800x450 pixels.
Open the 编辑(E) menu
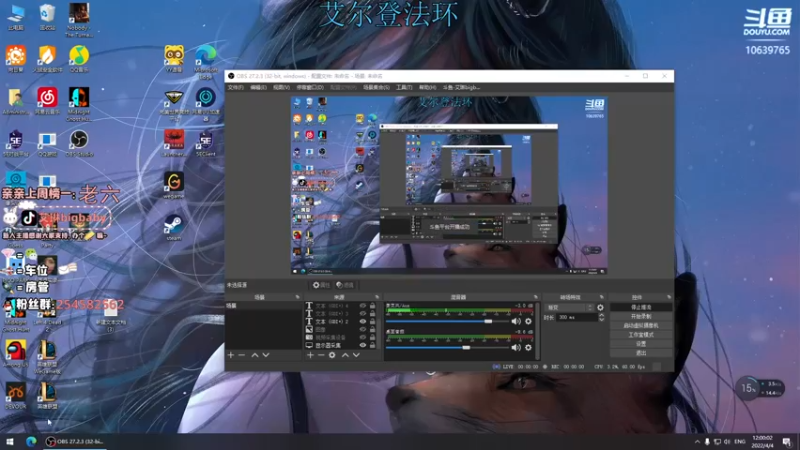(258, 87)
